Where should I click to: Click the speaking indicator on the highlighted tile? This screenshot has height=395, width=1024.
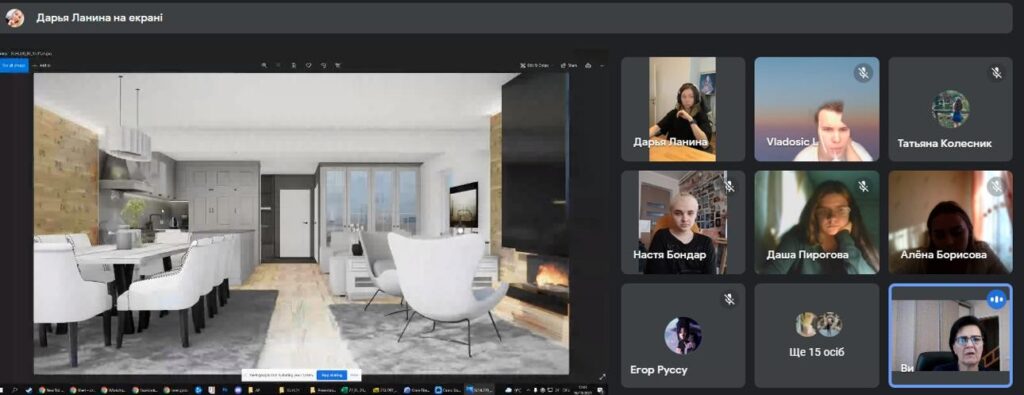(x=996, y=299)
